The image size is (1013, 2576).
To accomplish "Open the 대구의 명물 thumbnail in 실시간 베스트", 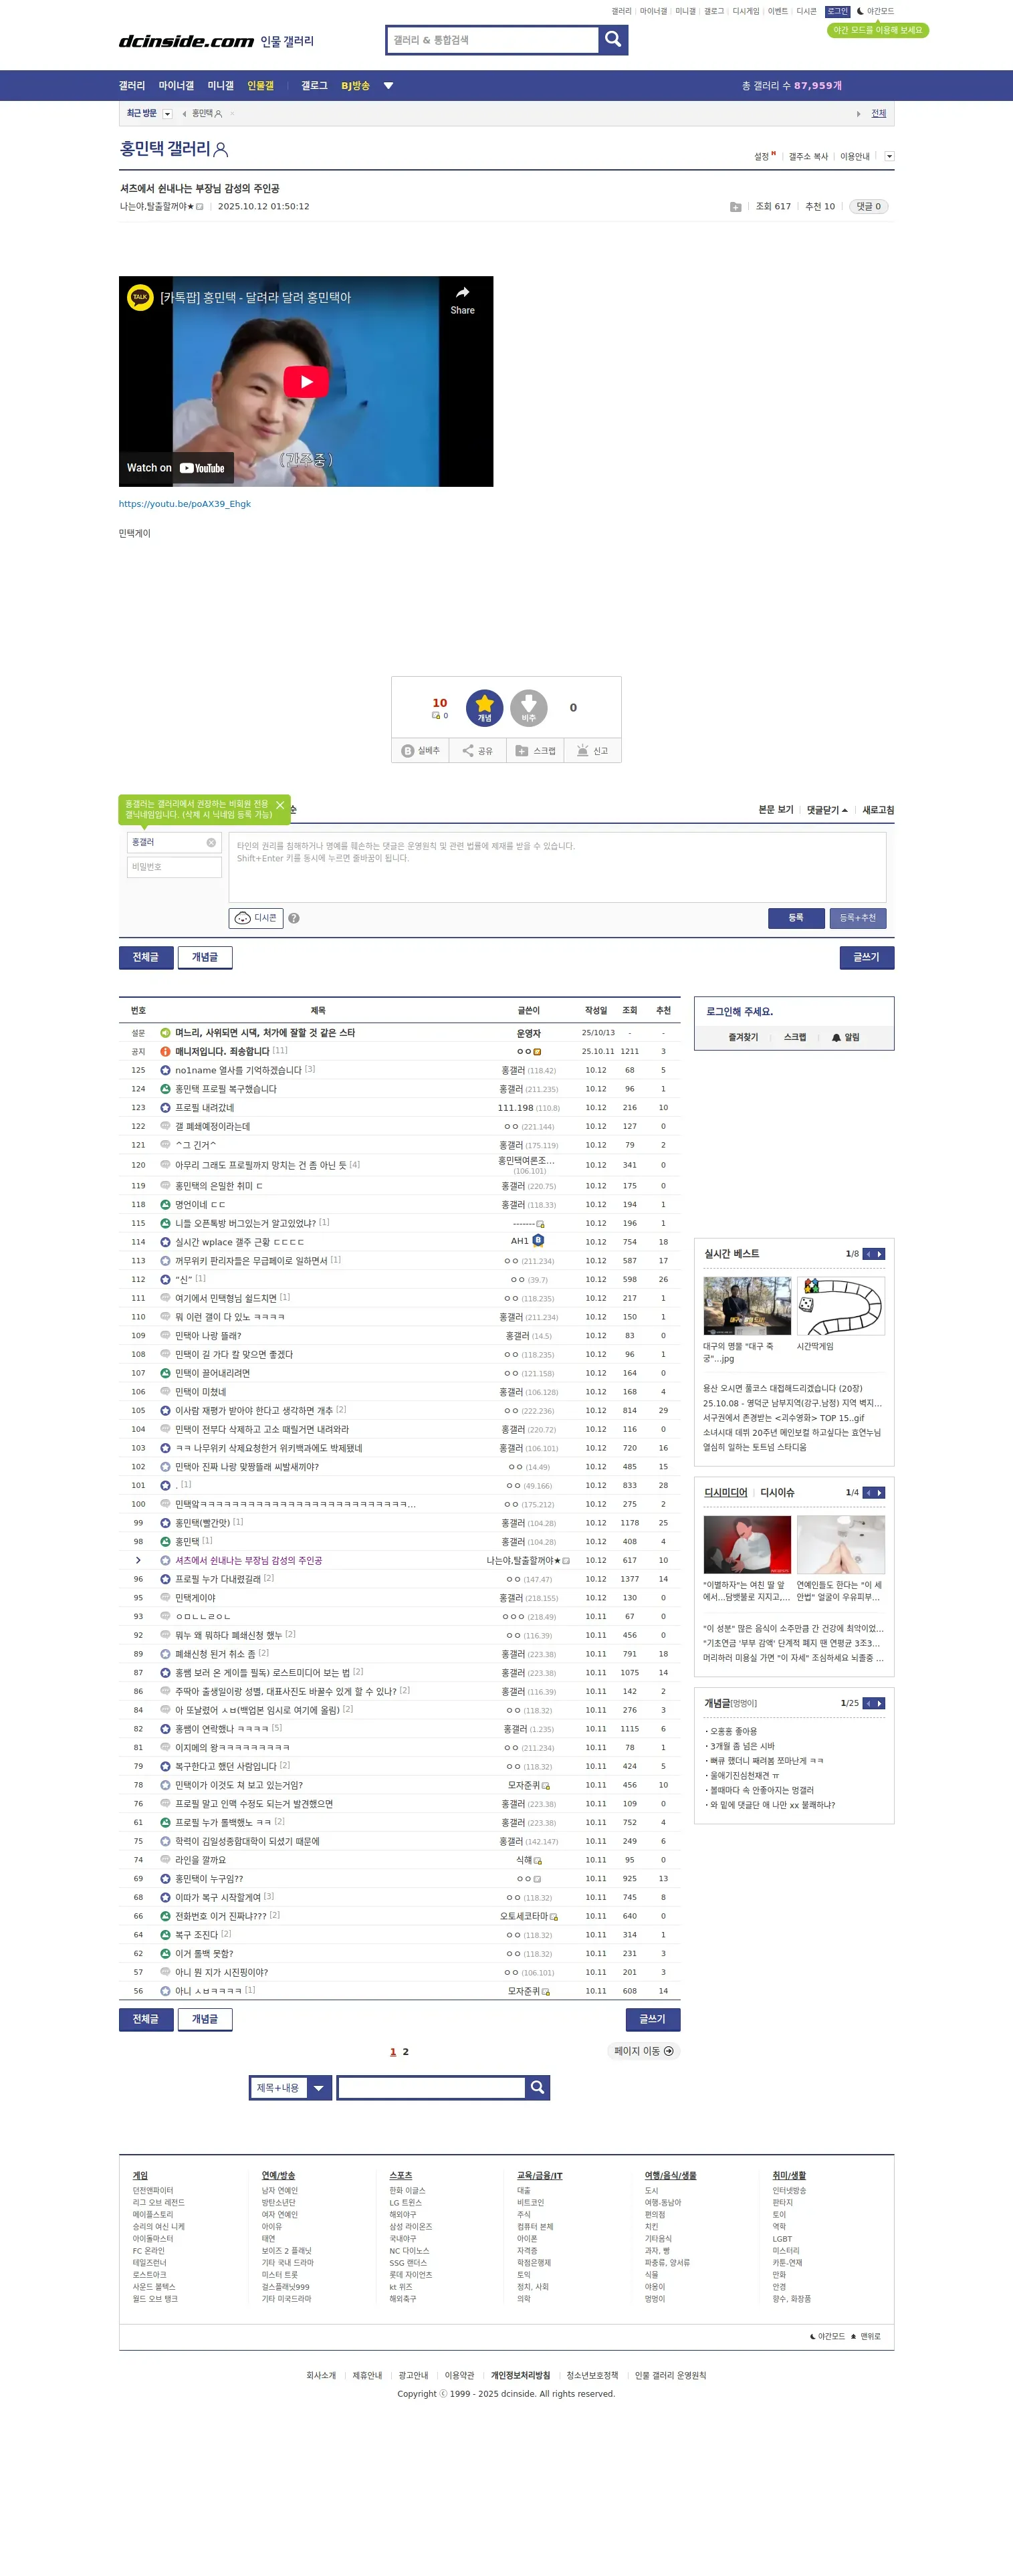I will (746, 1305).
